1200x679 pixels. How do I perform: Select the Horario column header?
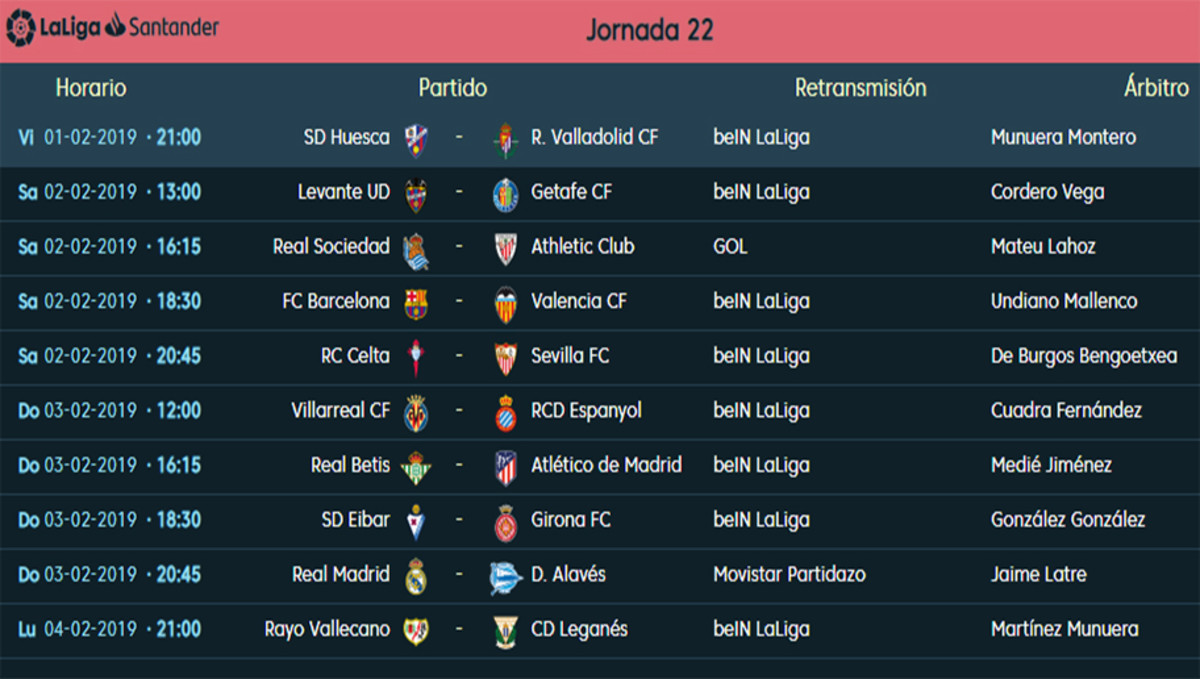(91, 88)
